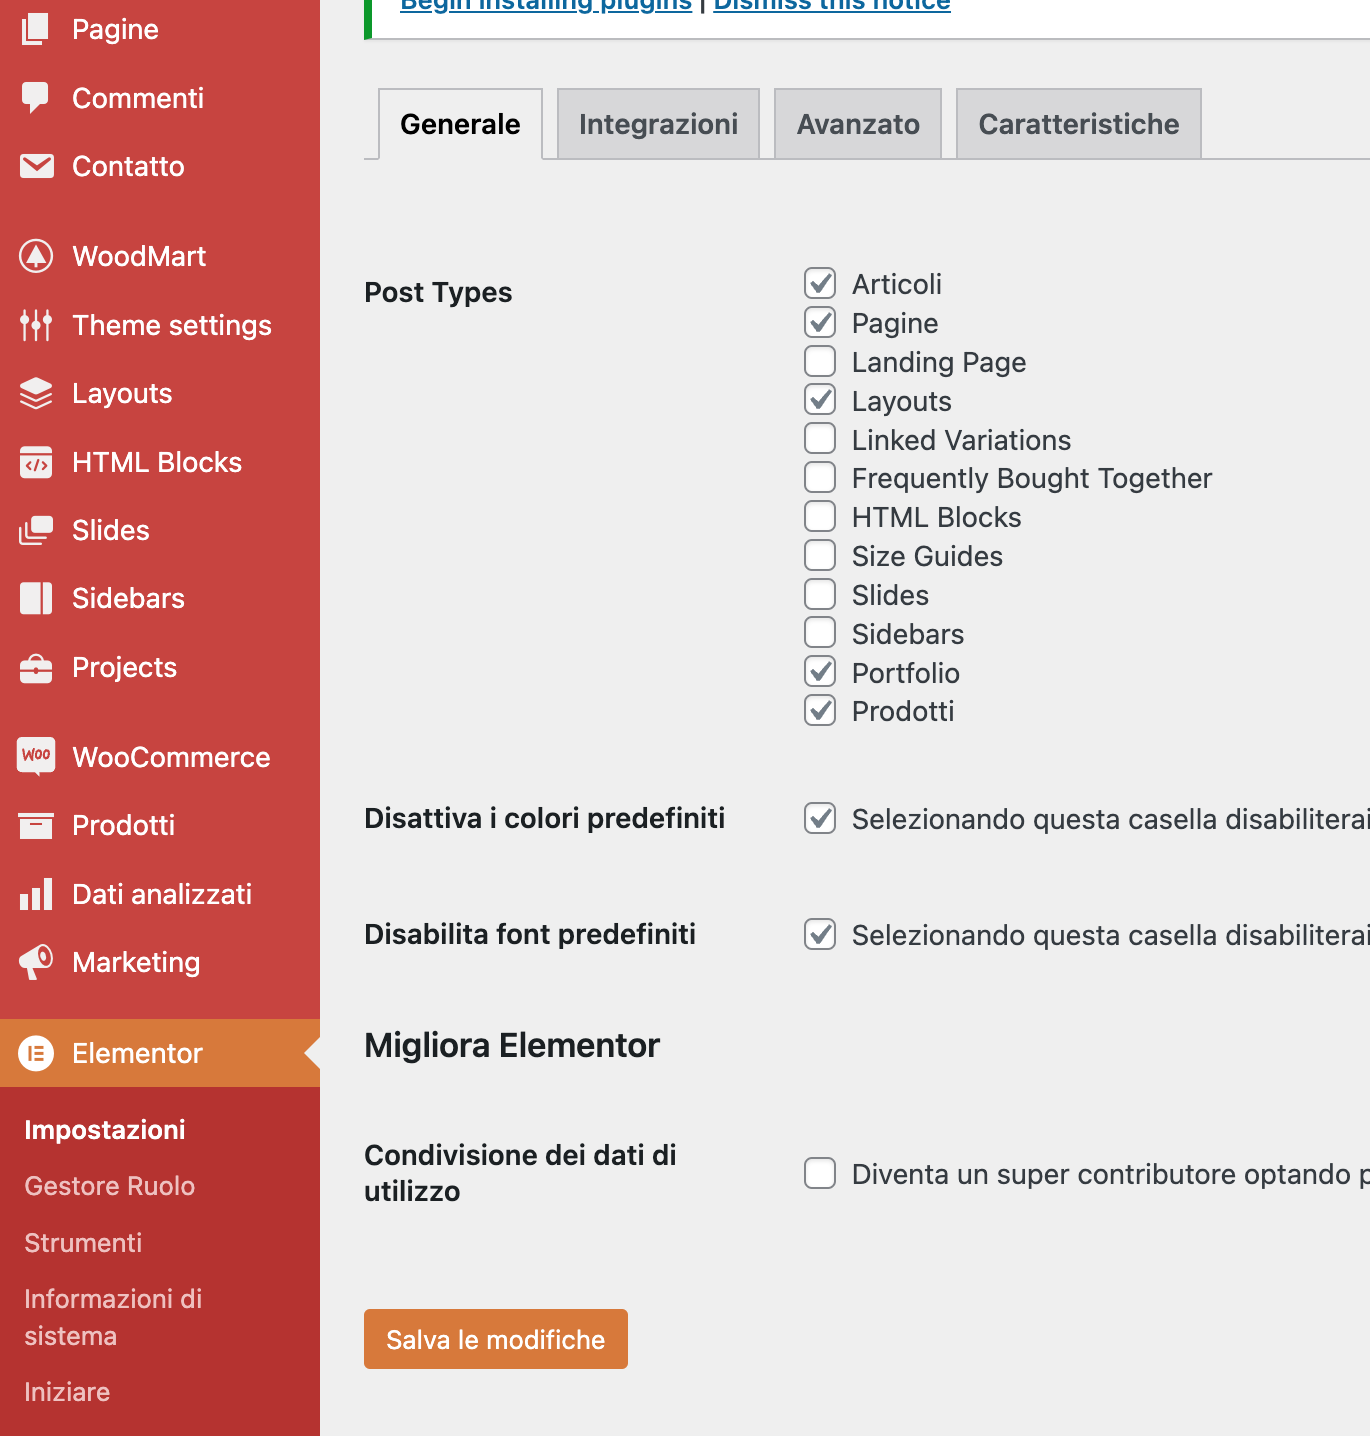Click Salva le modifiche button

pyautogui.click(x=496, y=1339)
